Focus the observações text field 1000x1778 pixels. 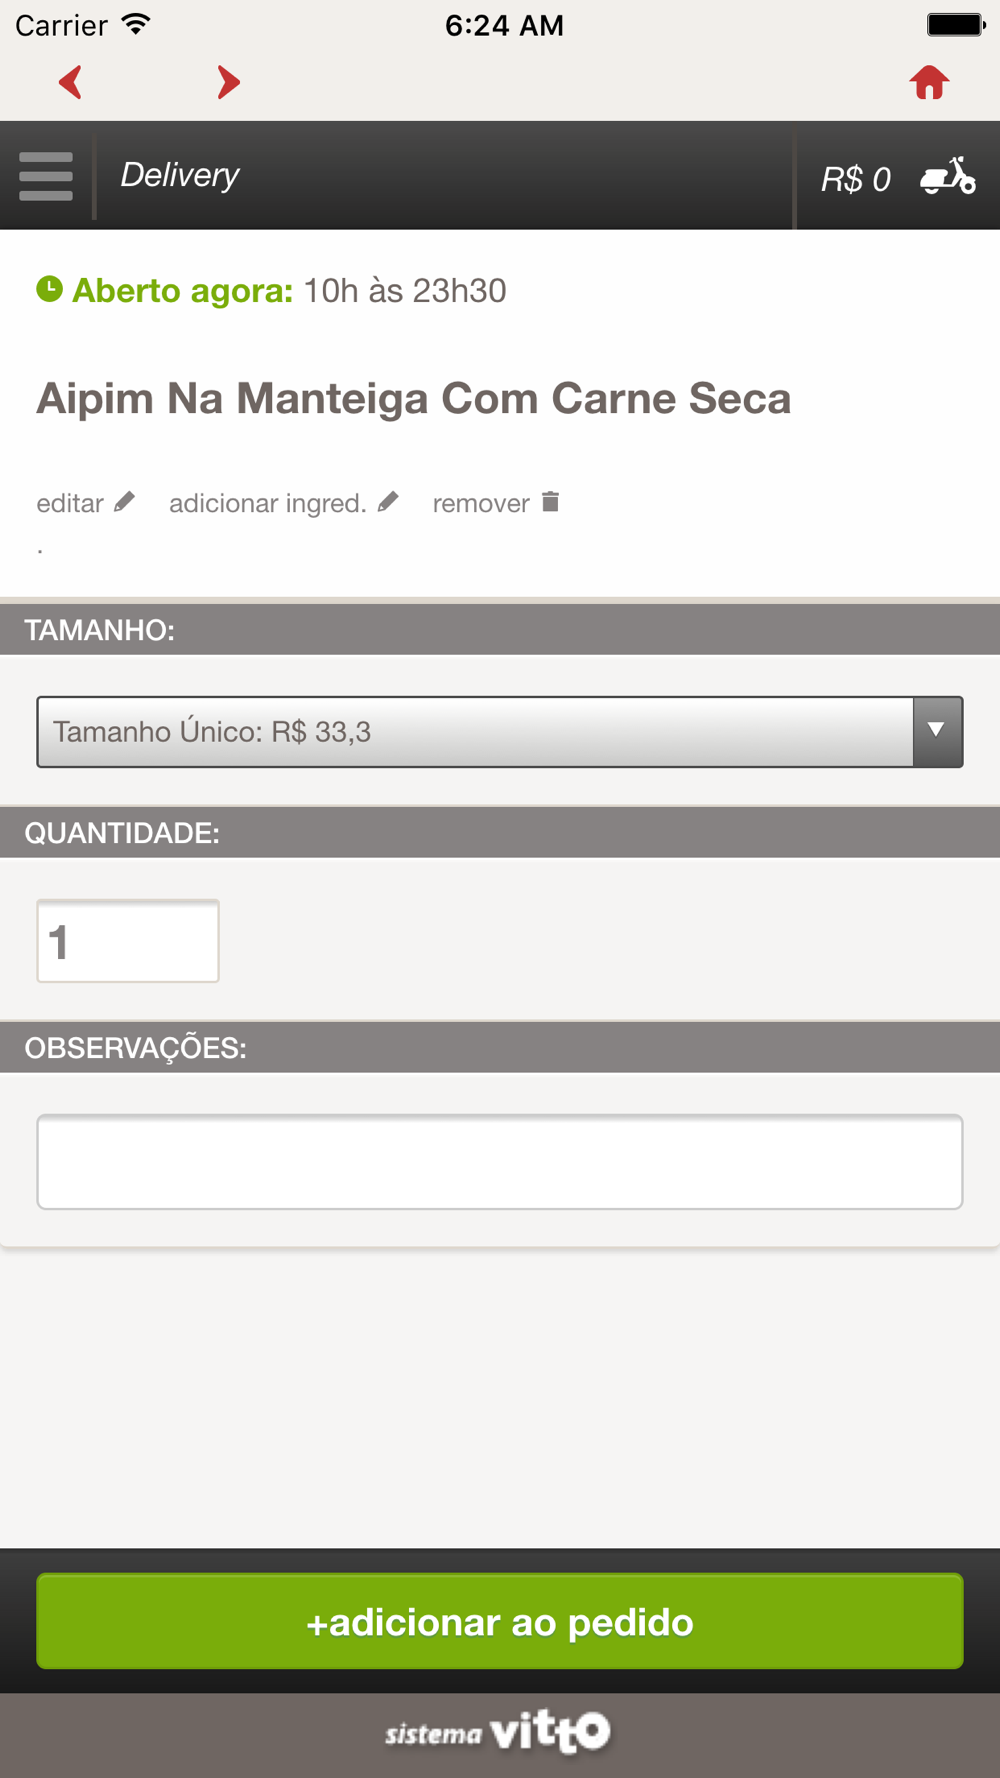500,1162
